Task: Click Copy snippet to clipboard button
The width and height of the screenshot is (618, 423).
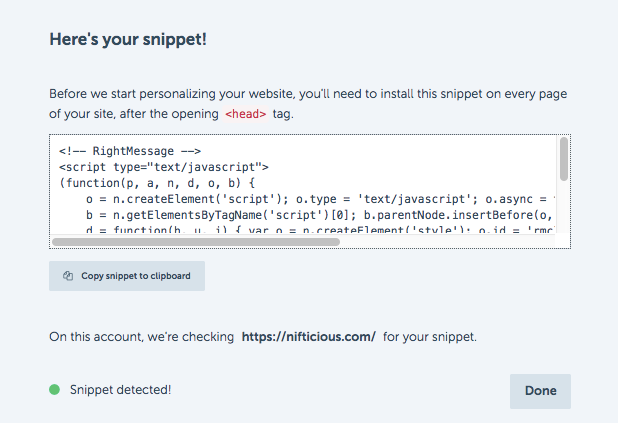Action: pyautogui.click(x=127, y=276)
